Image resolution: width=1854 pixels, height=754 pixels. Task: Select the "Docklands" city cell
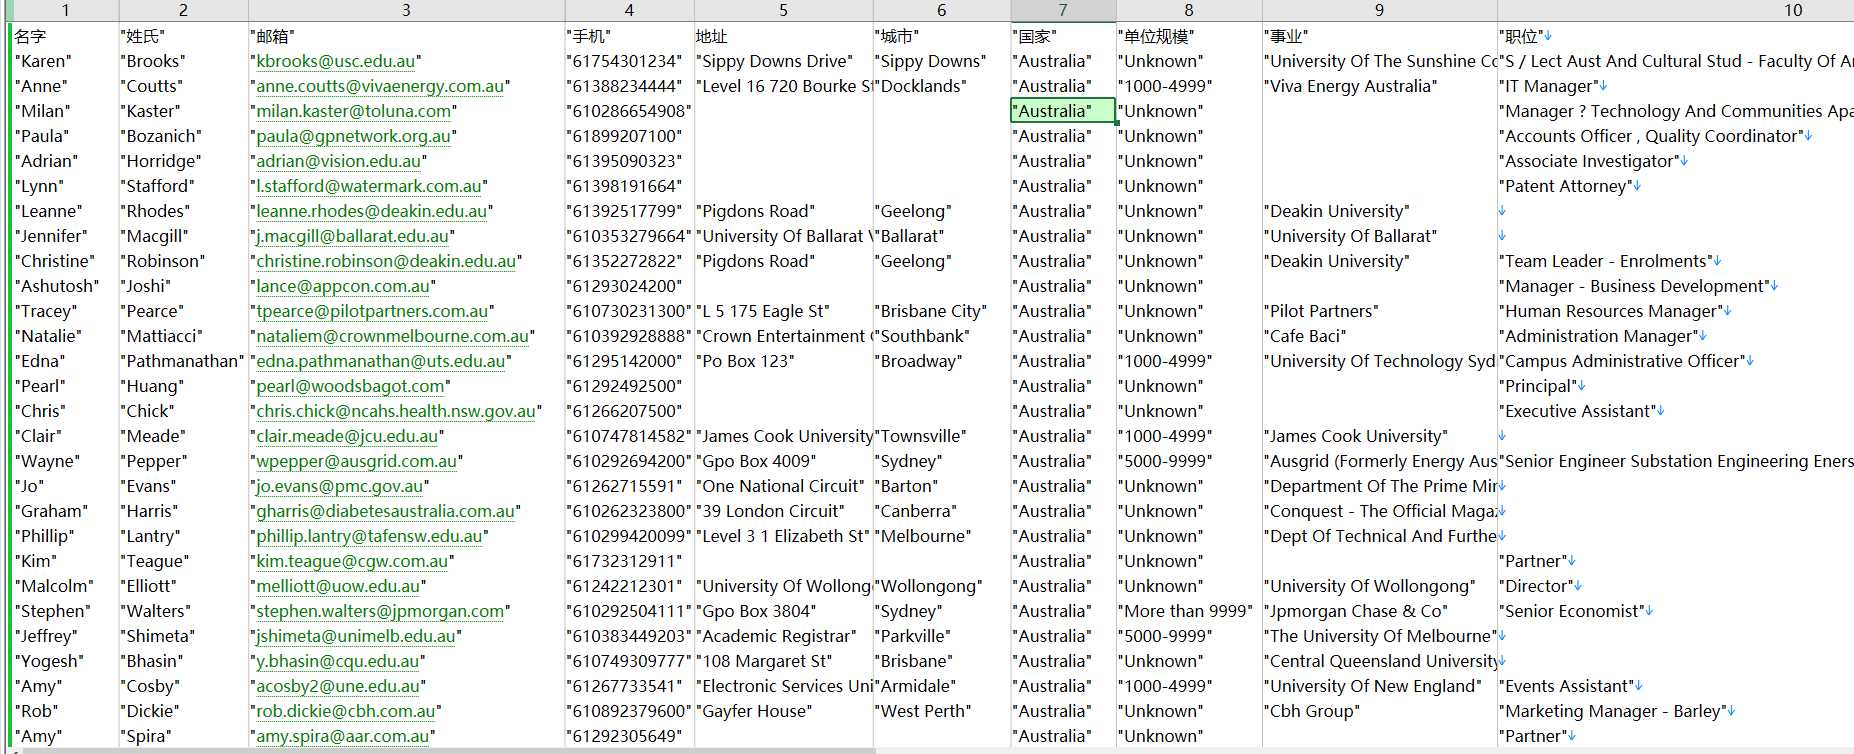[942, 86]
